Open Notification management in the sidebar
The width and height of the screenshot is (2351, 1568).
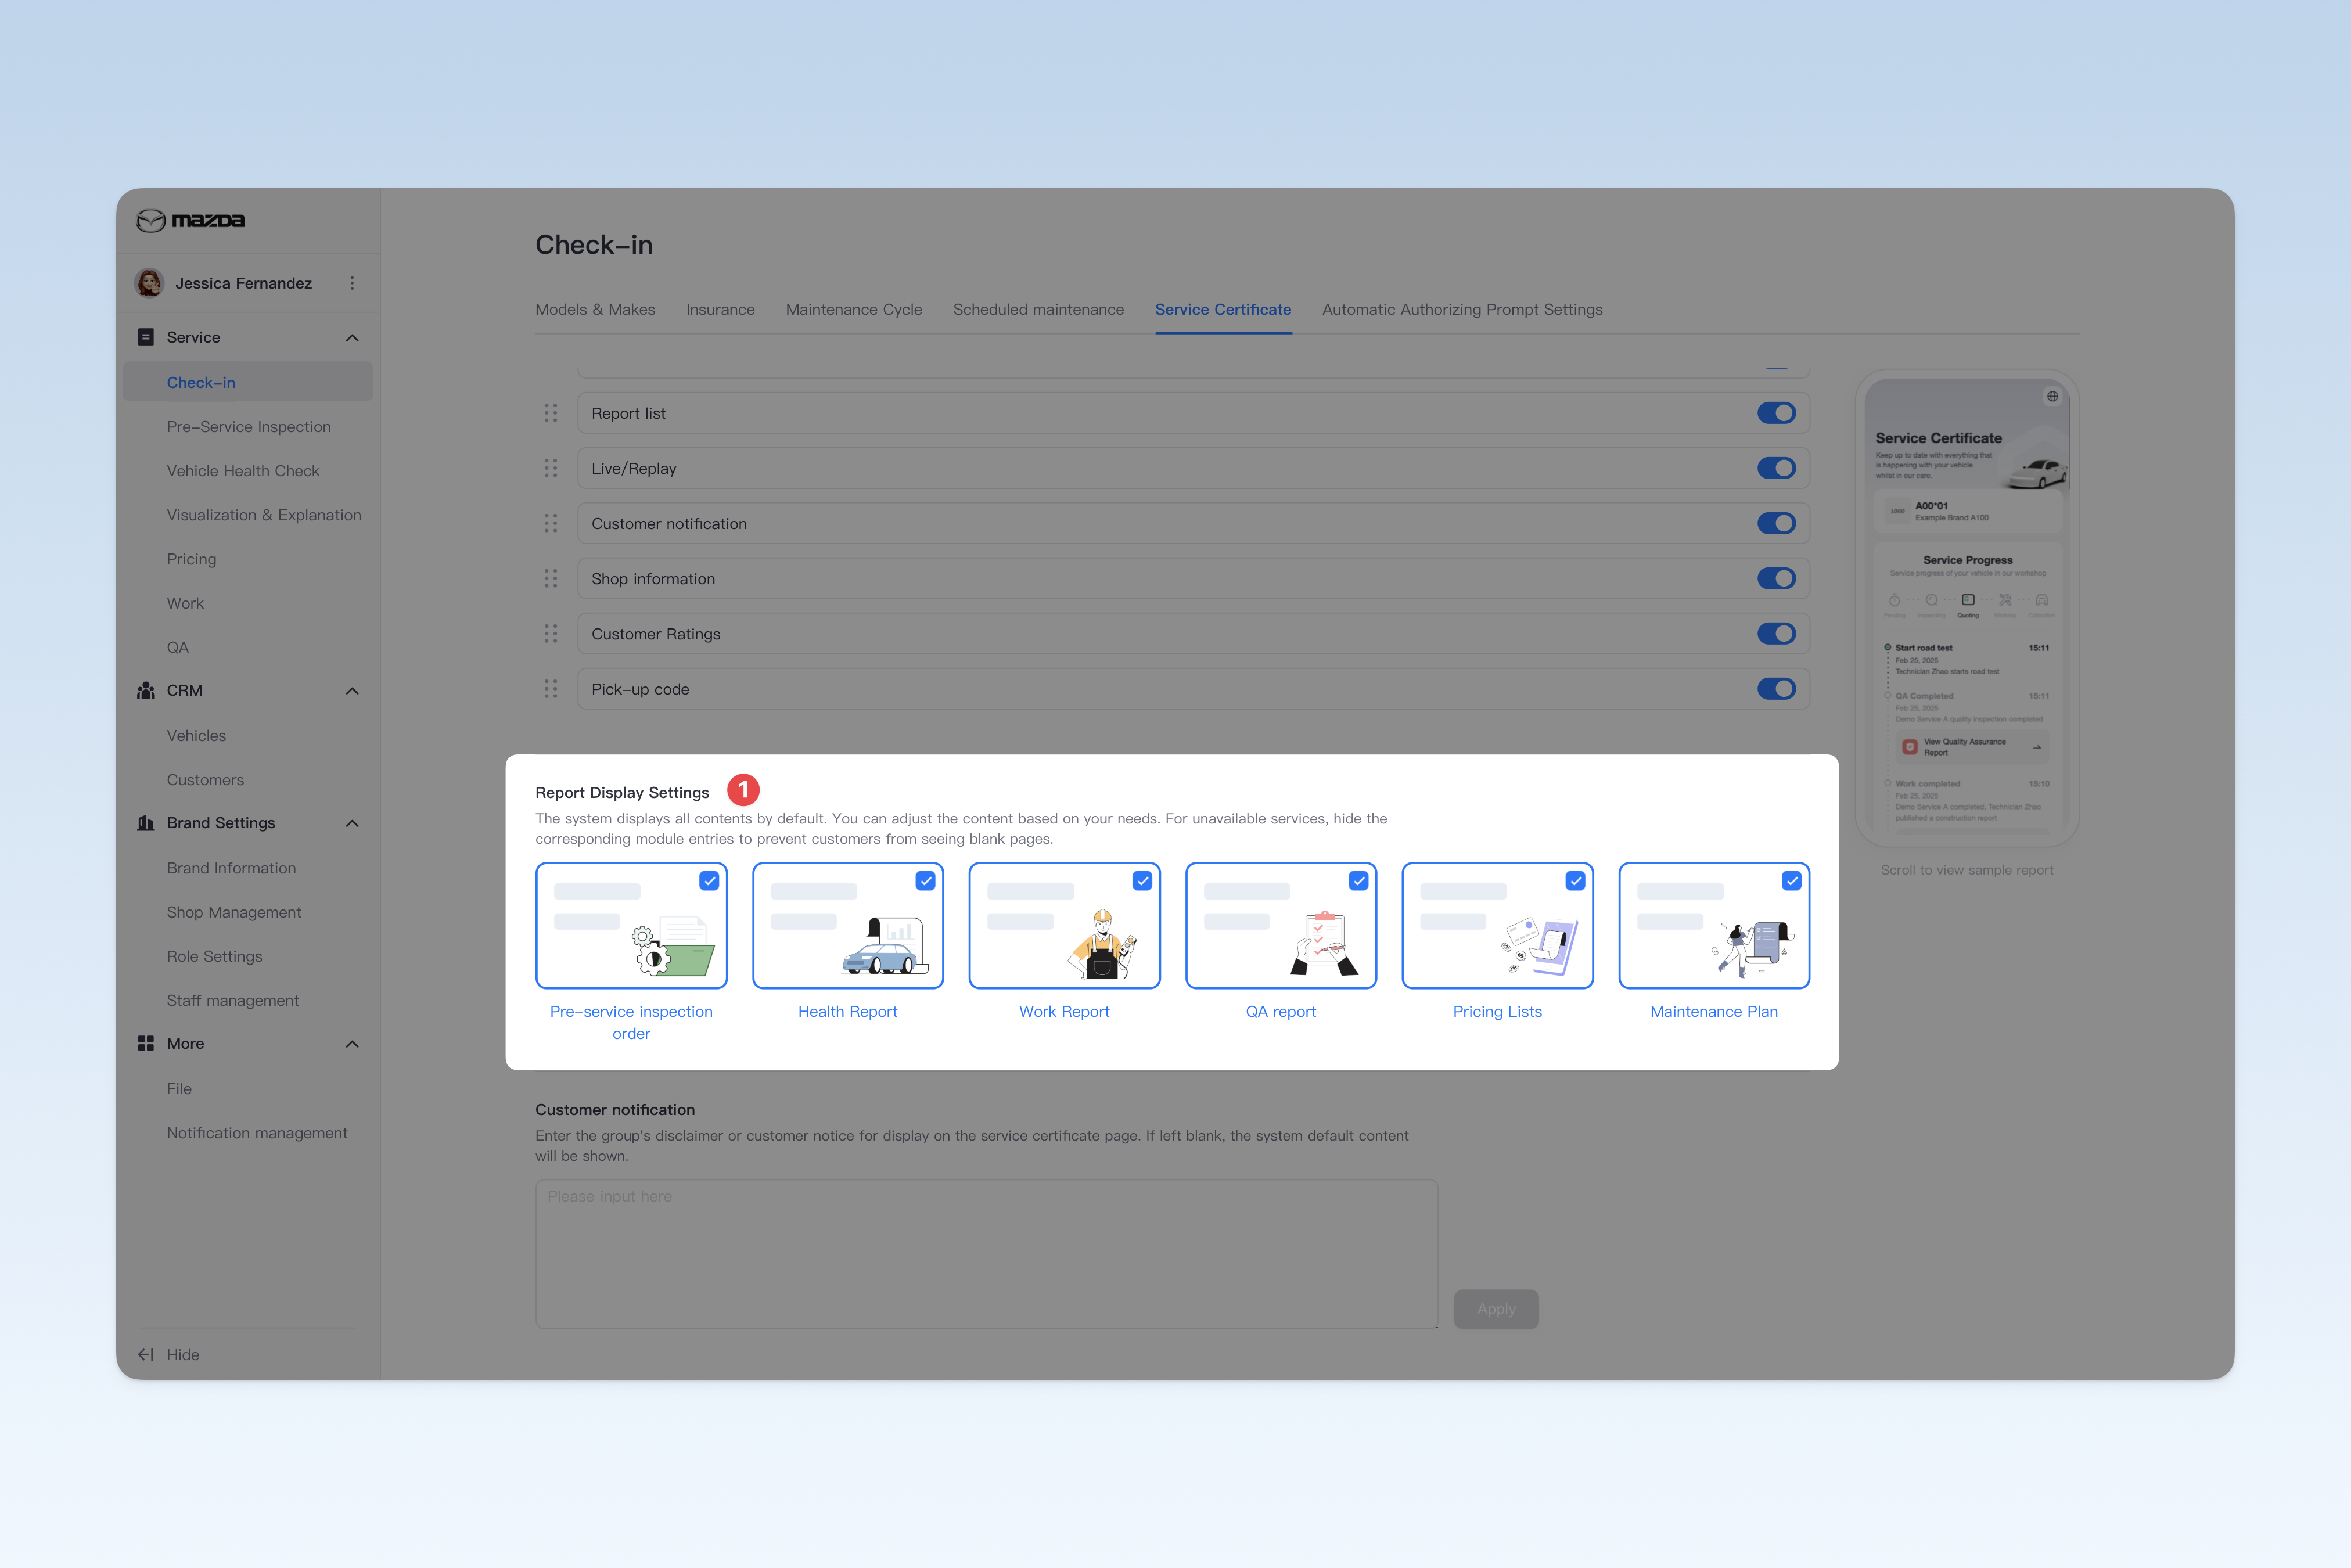257,1133
